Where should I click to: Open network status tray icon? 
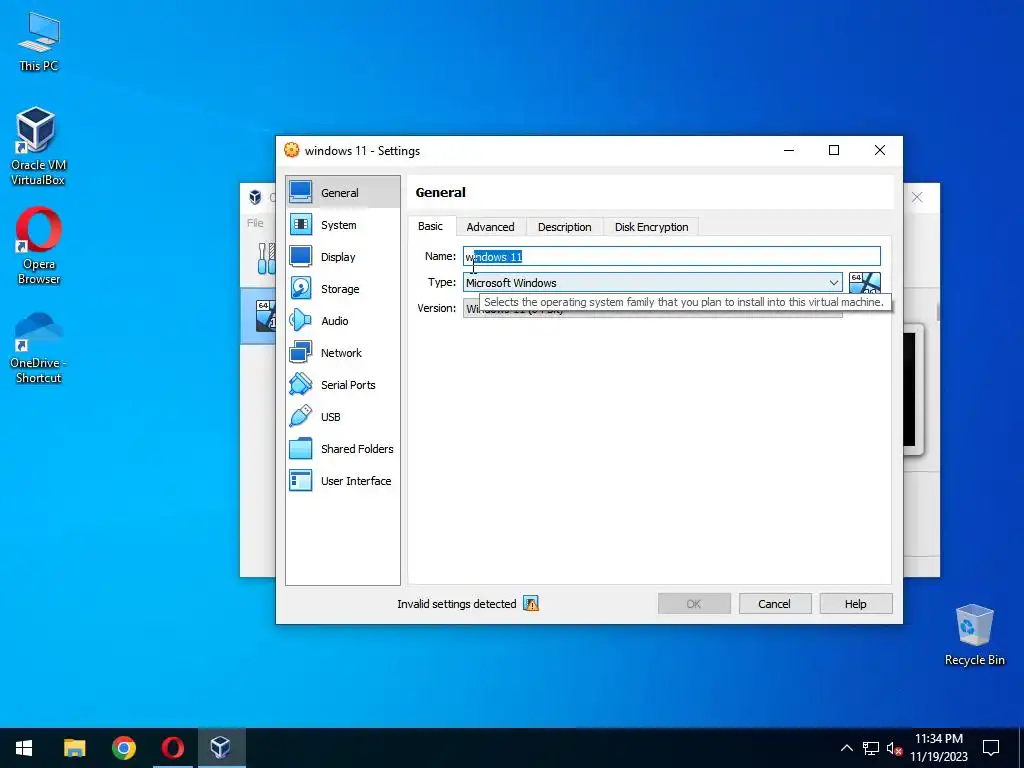[871, 748]
